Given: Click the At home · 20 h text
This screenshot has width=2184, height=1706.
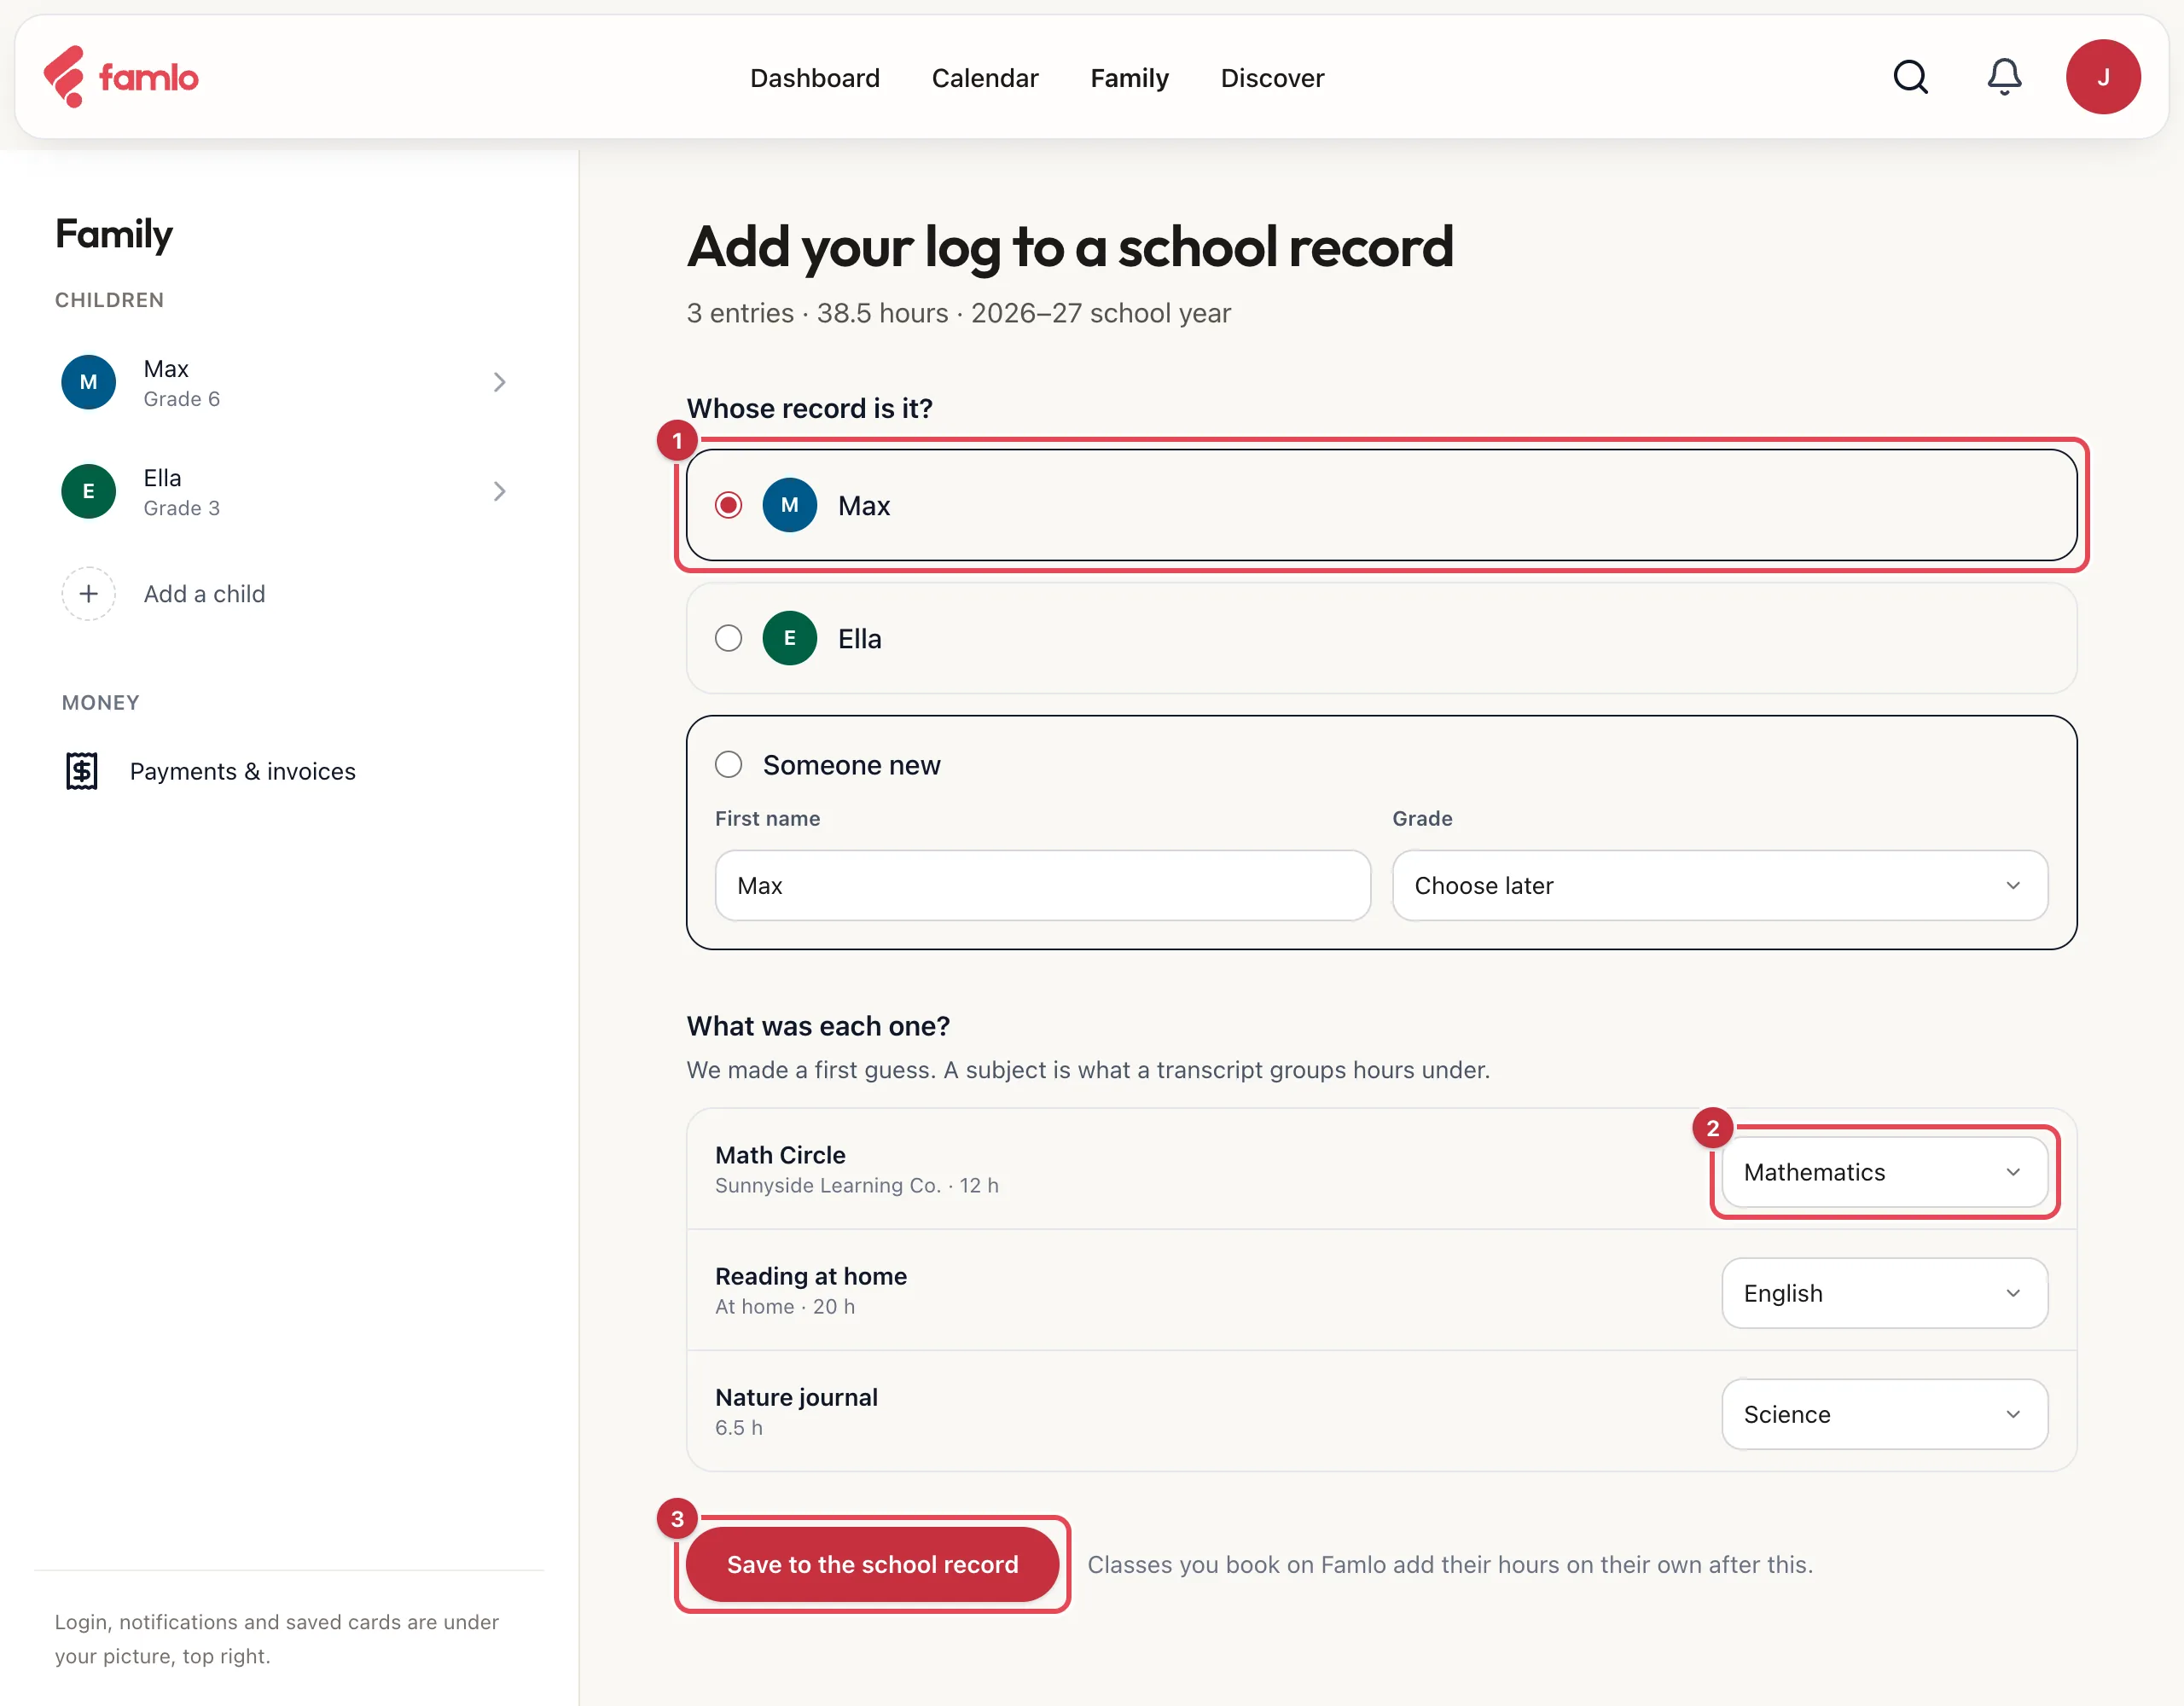Looking at the screenshot, I should (x=784, y=1306).
